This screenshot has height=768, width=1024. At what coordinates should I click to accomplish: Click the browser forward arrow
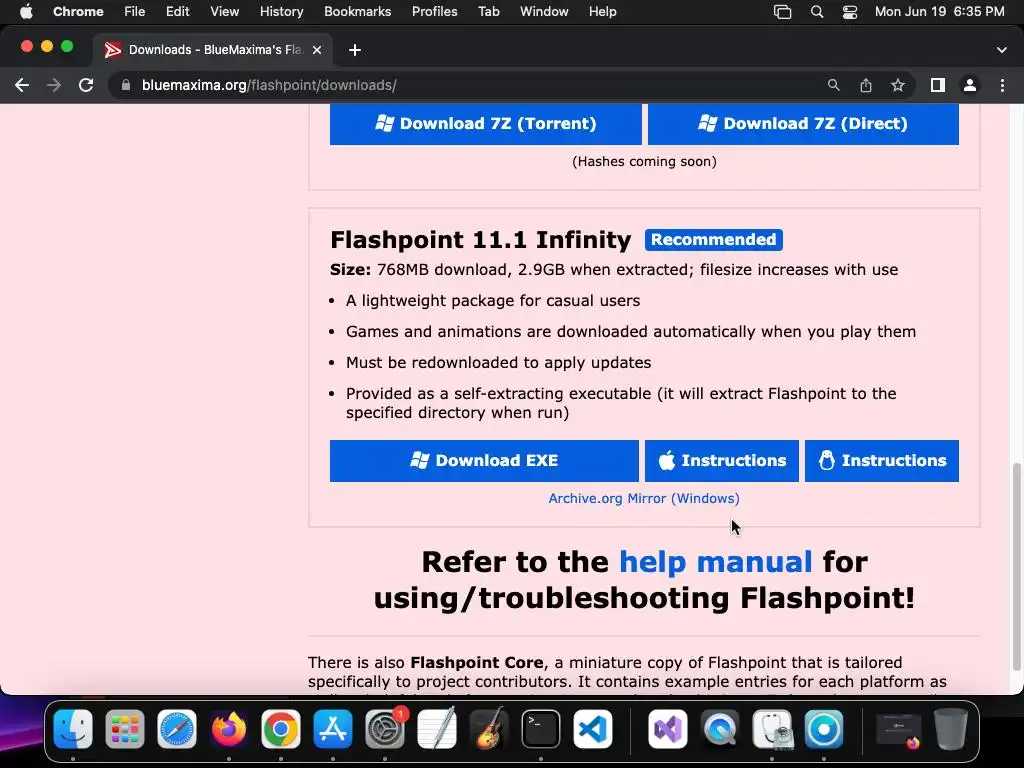[x=54, y=85]
